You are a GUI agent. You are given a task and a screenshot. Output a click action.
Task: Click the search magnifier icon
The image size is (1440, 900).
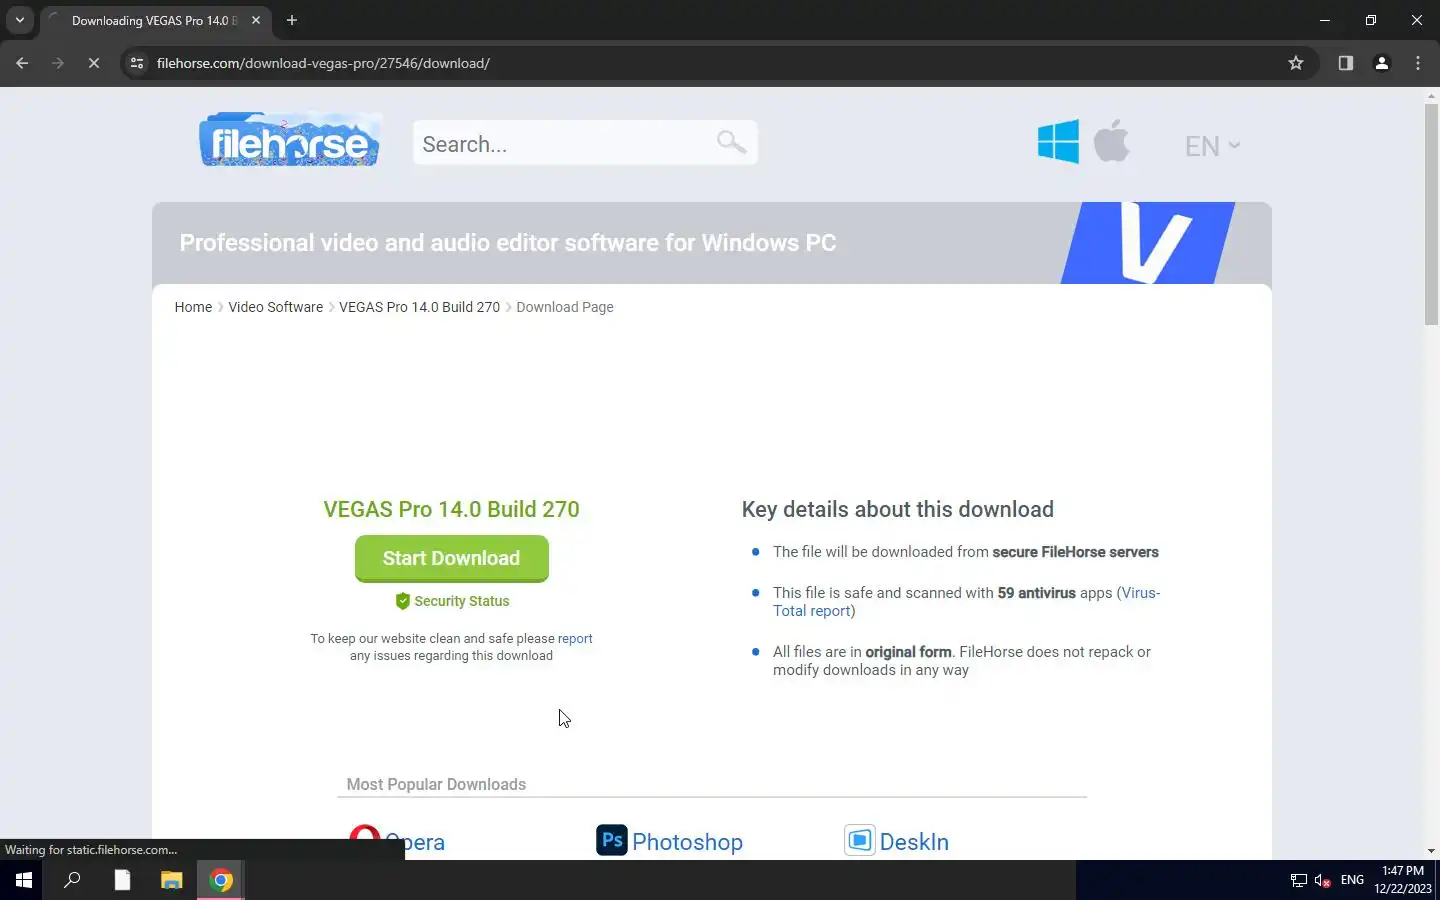731,143
